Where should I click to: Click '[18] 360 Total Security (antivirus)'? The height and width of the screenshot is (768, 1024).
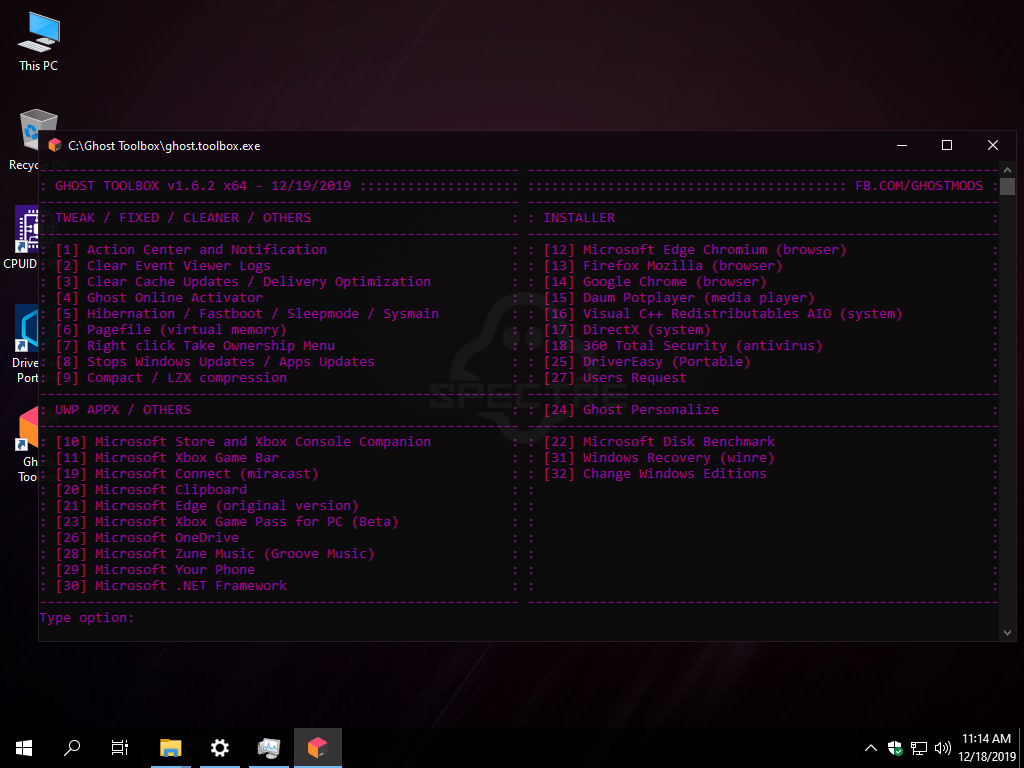click(x=684, y=345)
